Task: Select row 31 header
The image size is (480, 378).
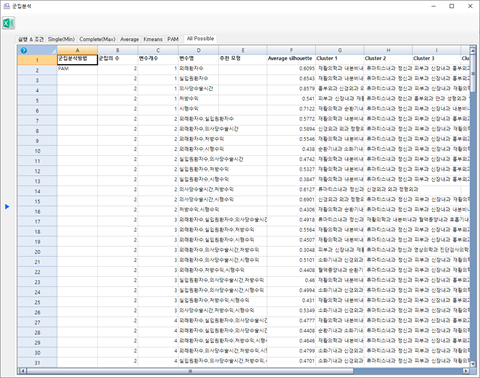Action: tap(37, 363)
